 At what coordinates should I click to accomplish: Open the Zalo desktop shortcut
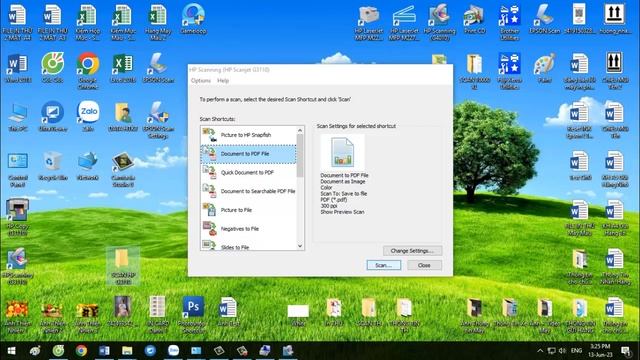pos(88,116)
